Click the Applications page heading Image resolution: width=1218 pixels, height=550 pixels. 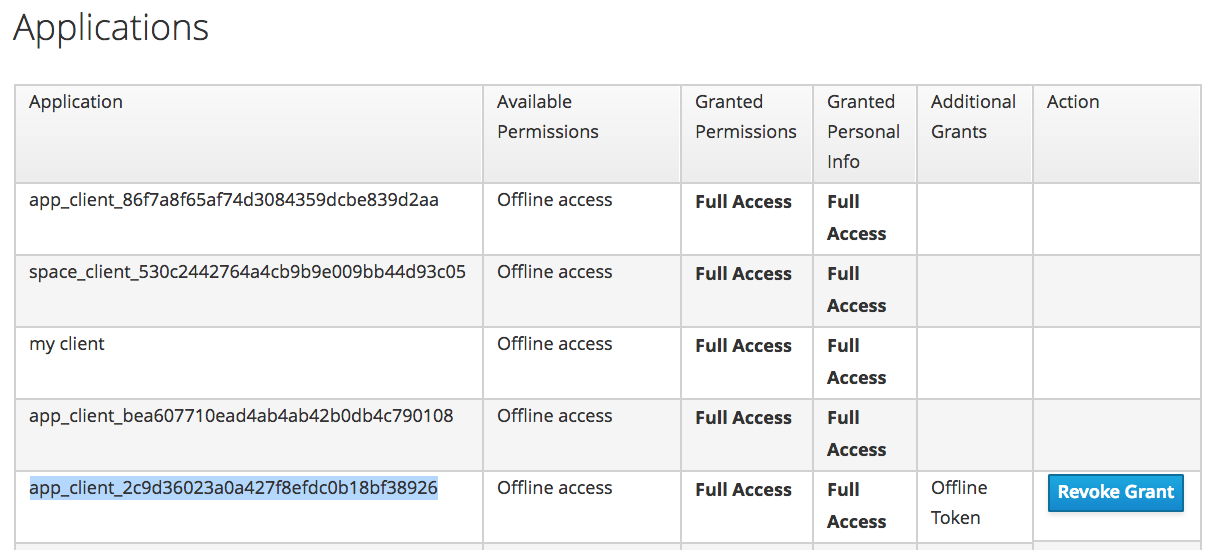[x=111, y=27]
